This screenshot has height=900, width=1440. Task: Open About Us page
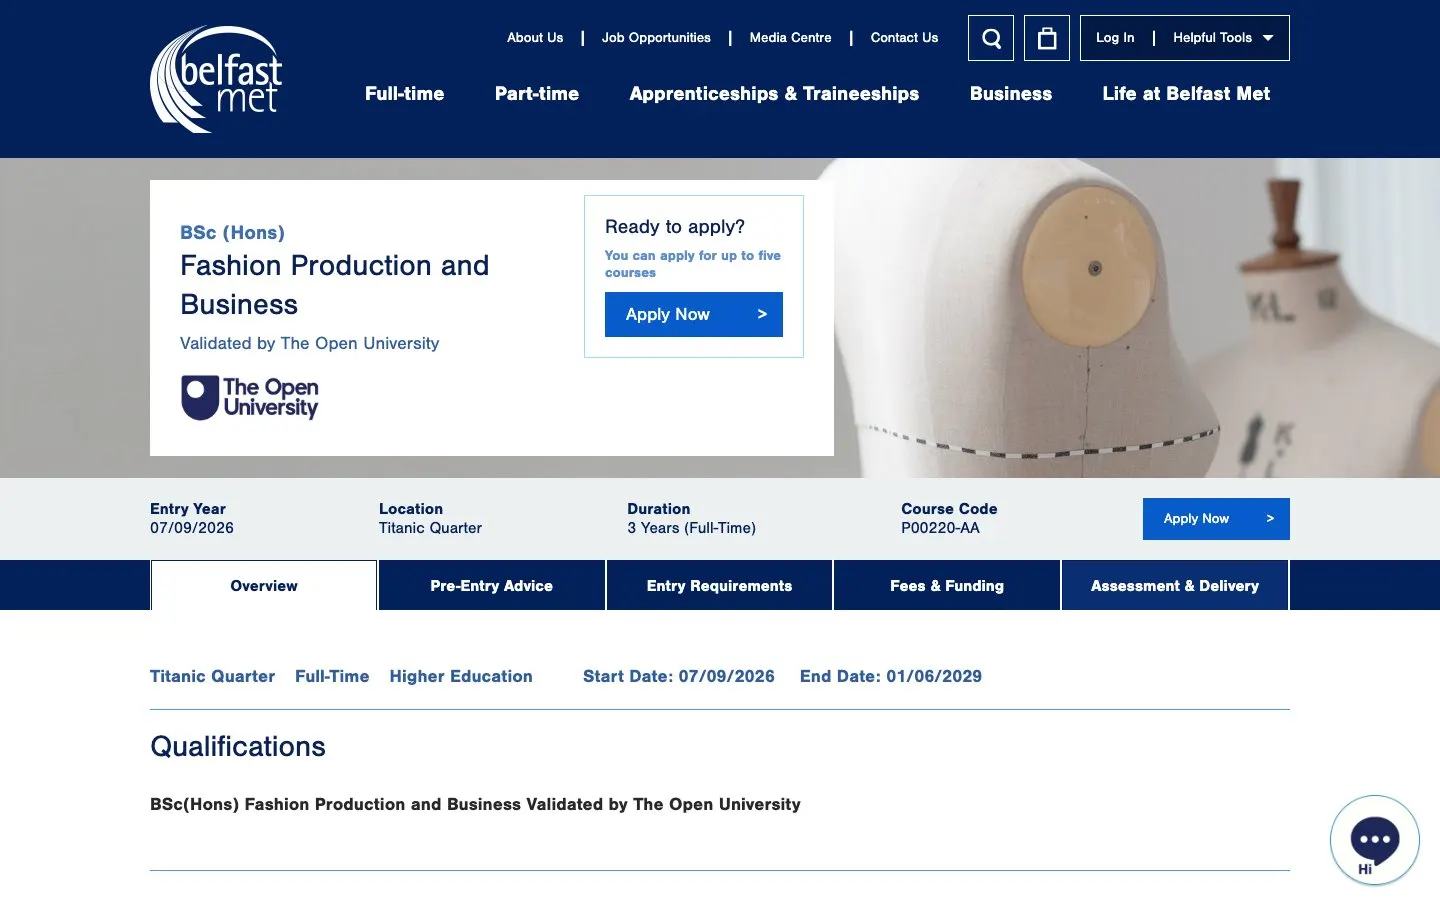coord(535,38)
